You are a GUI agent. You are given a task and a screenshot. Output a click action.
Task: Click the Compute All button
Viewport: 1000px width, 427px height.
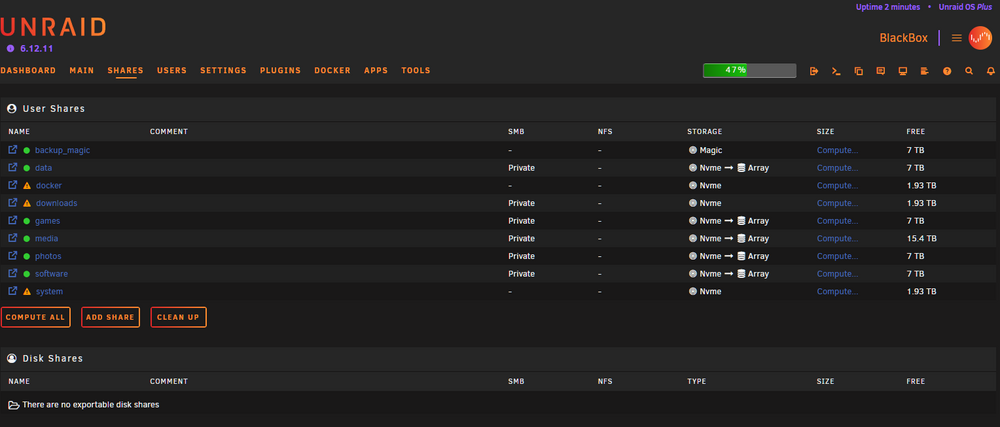point(36,317)
